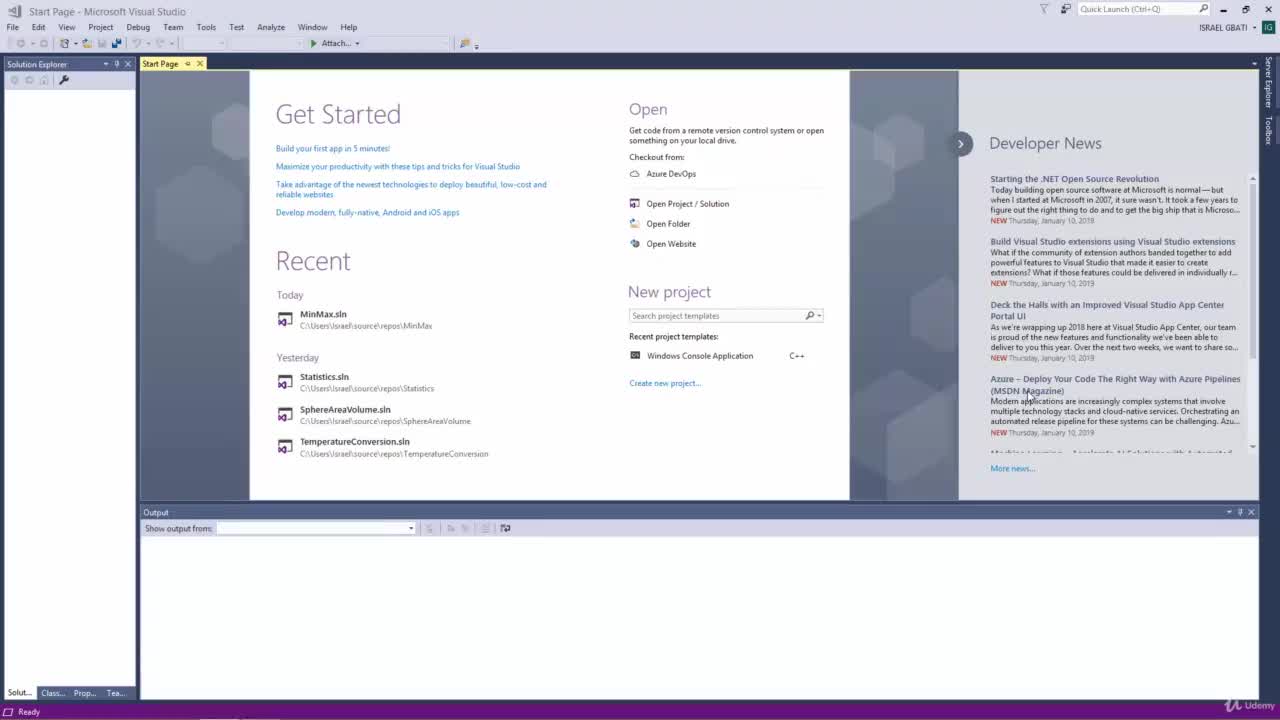Click the Create new project link
Viewport: 1280px width, 720px height.
tap(665, 383)
